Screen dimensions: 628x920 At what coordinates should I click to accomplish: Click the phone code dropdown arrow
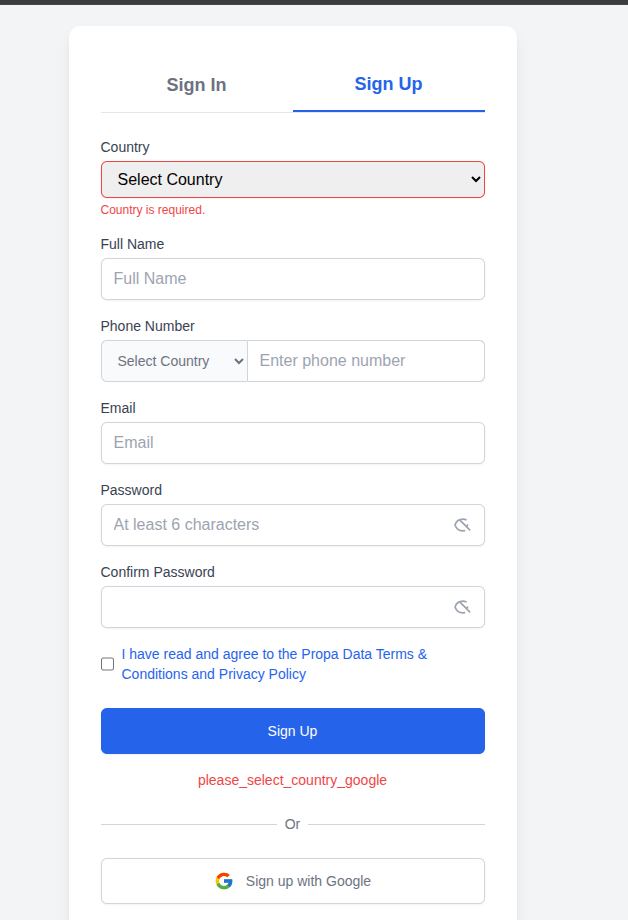238,360
